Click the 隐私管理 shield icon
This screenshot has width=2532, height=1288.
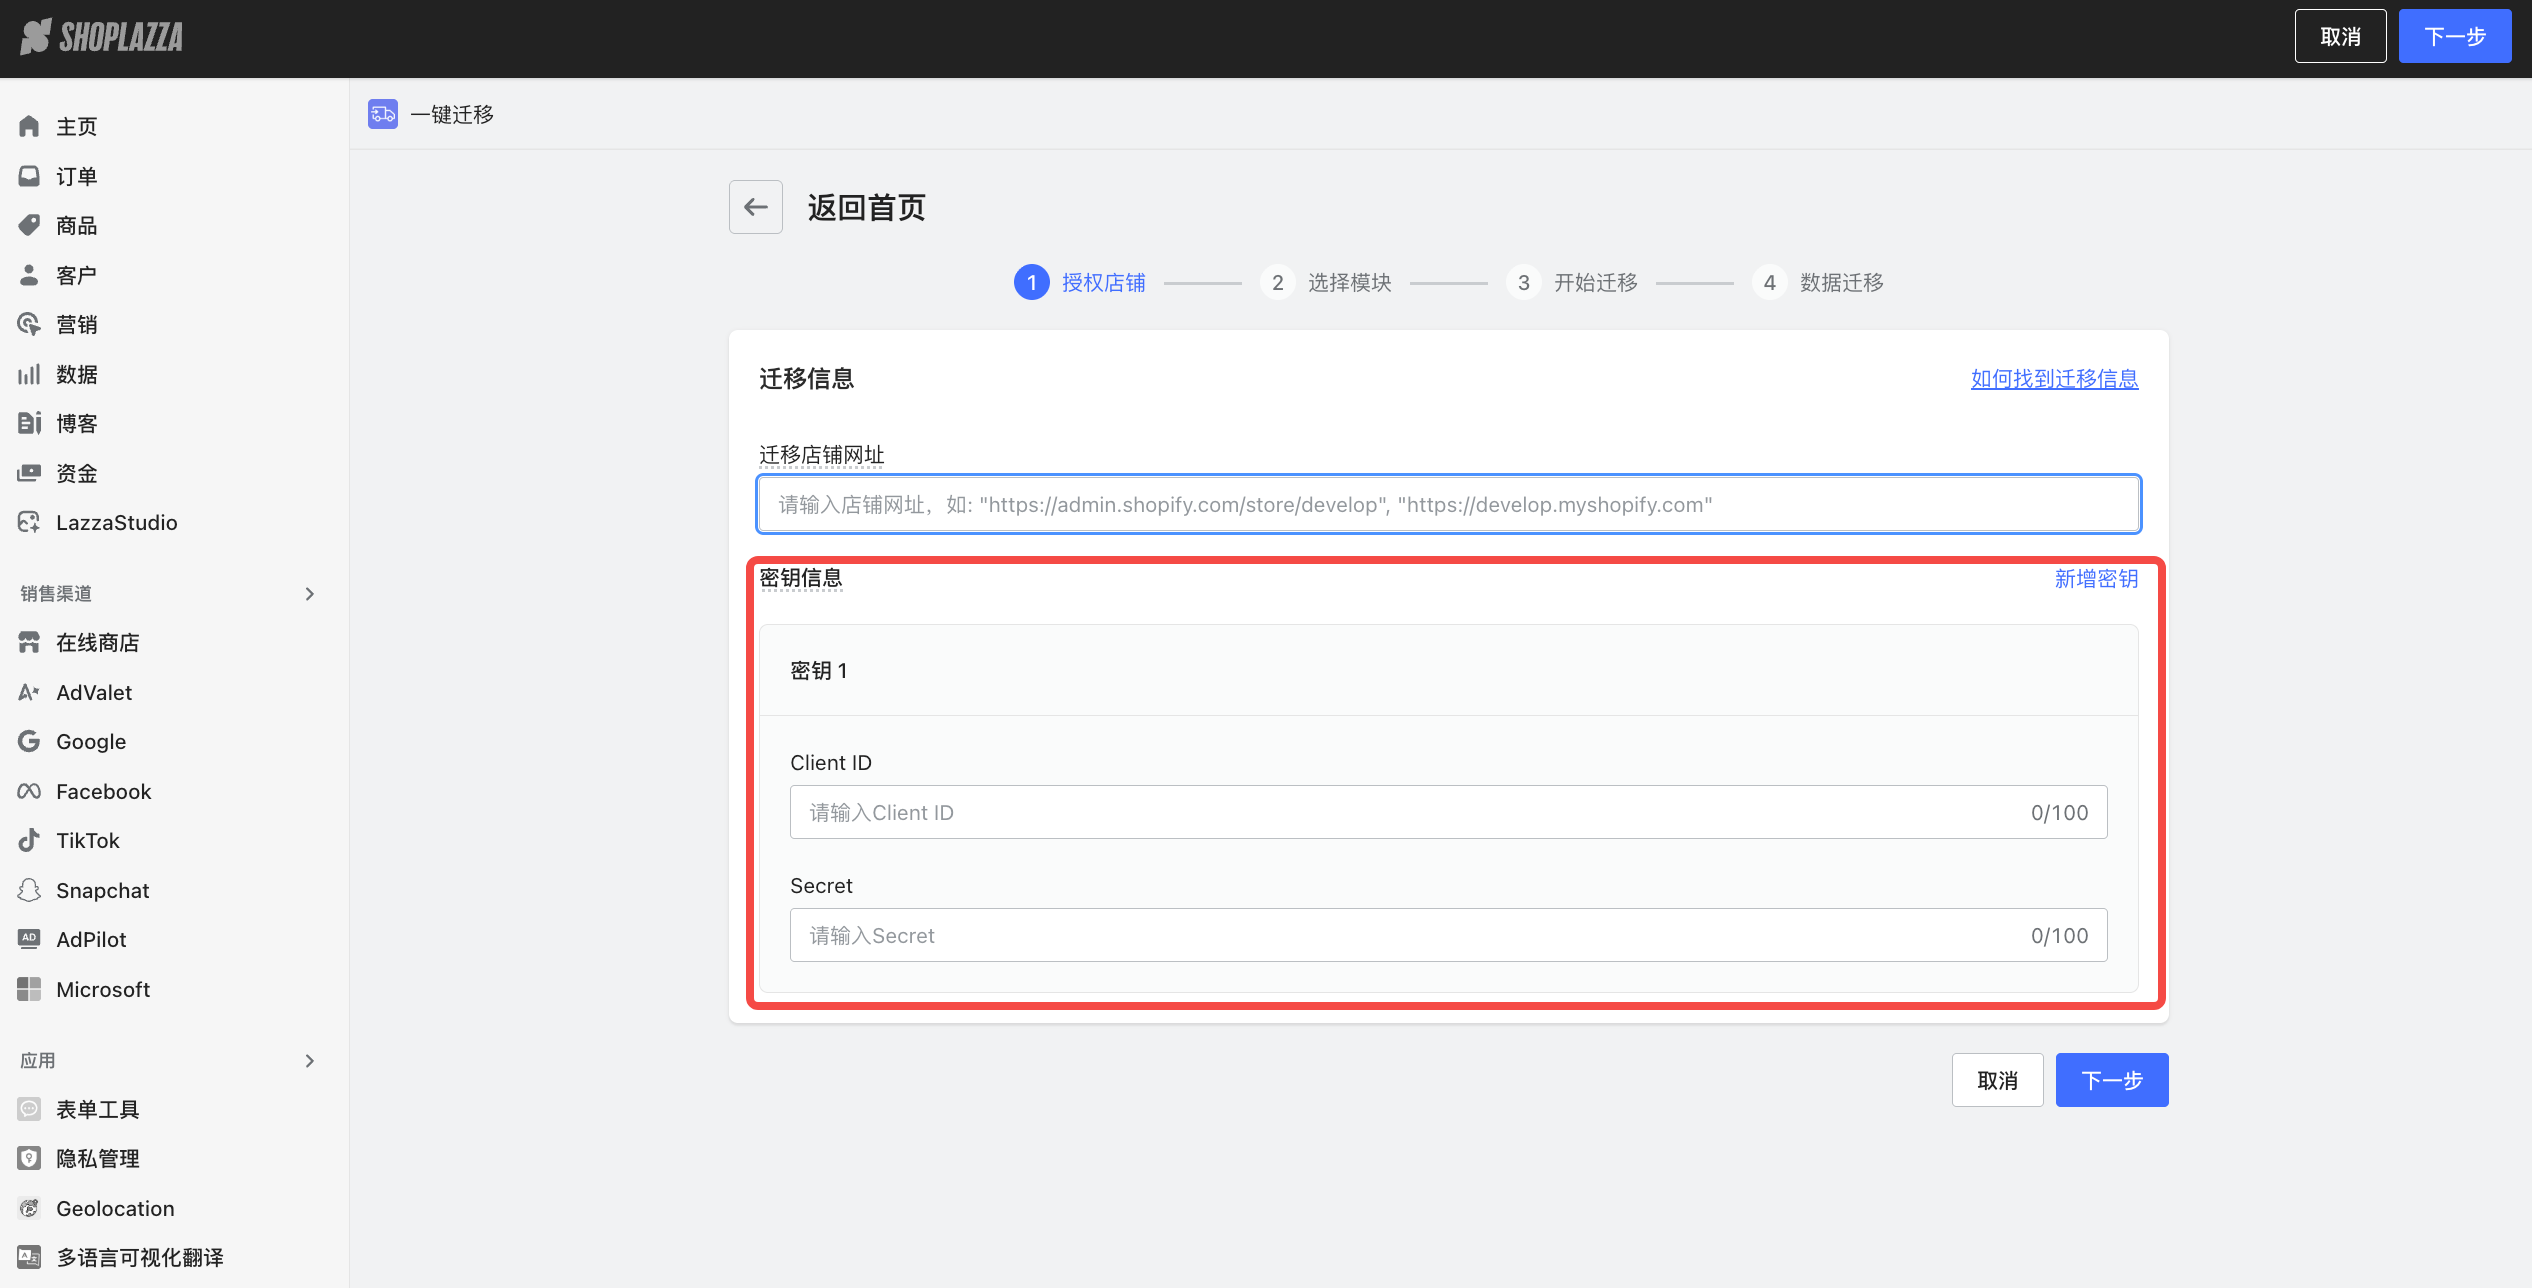click(29, 1158)
